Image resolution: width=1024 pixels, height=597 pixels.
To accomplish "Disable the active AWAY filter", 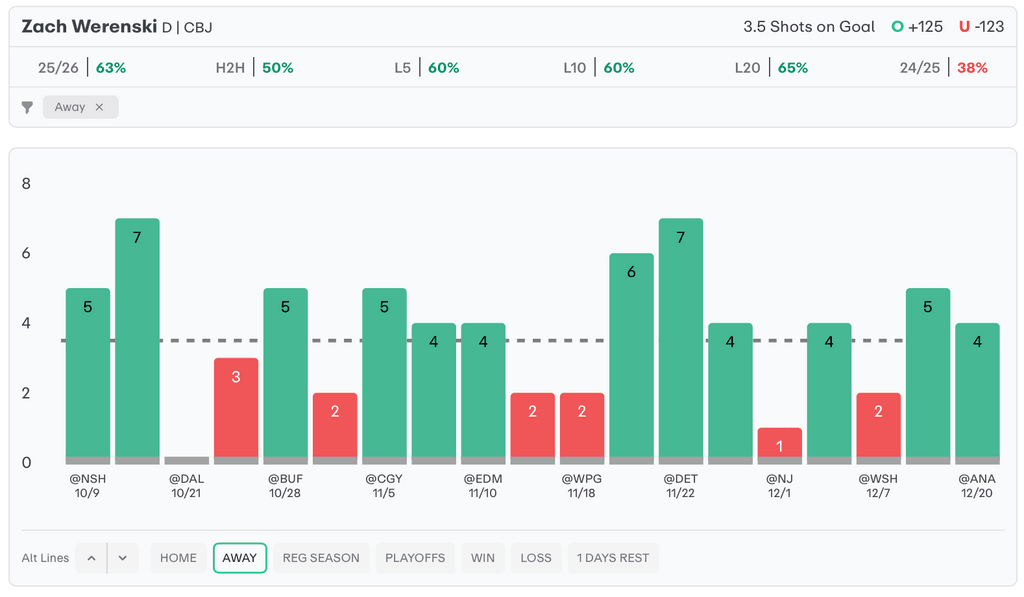I will [x=240, y=558].
